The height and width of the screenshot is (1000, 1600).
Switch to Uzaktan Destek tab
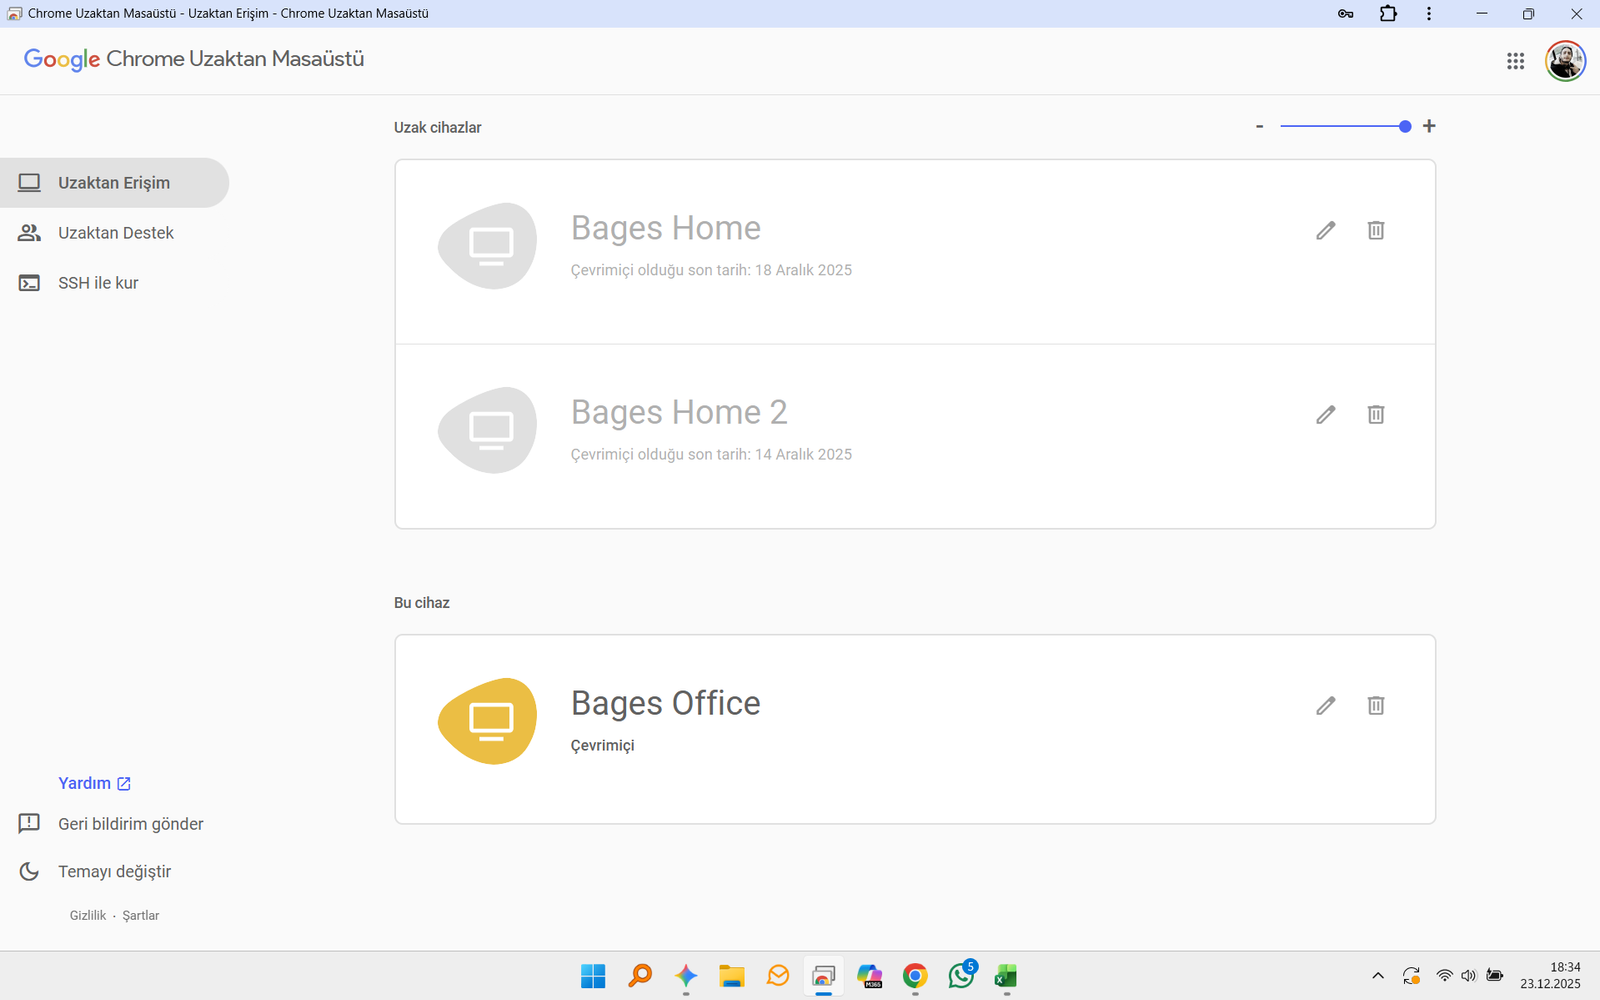pyautogui.click(x=115, y=233)
